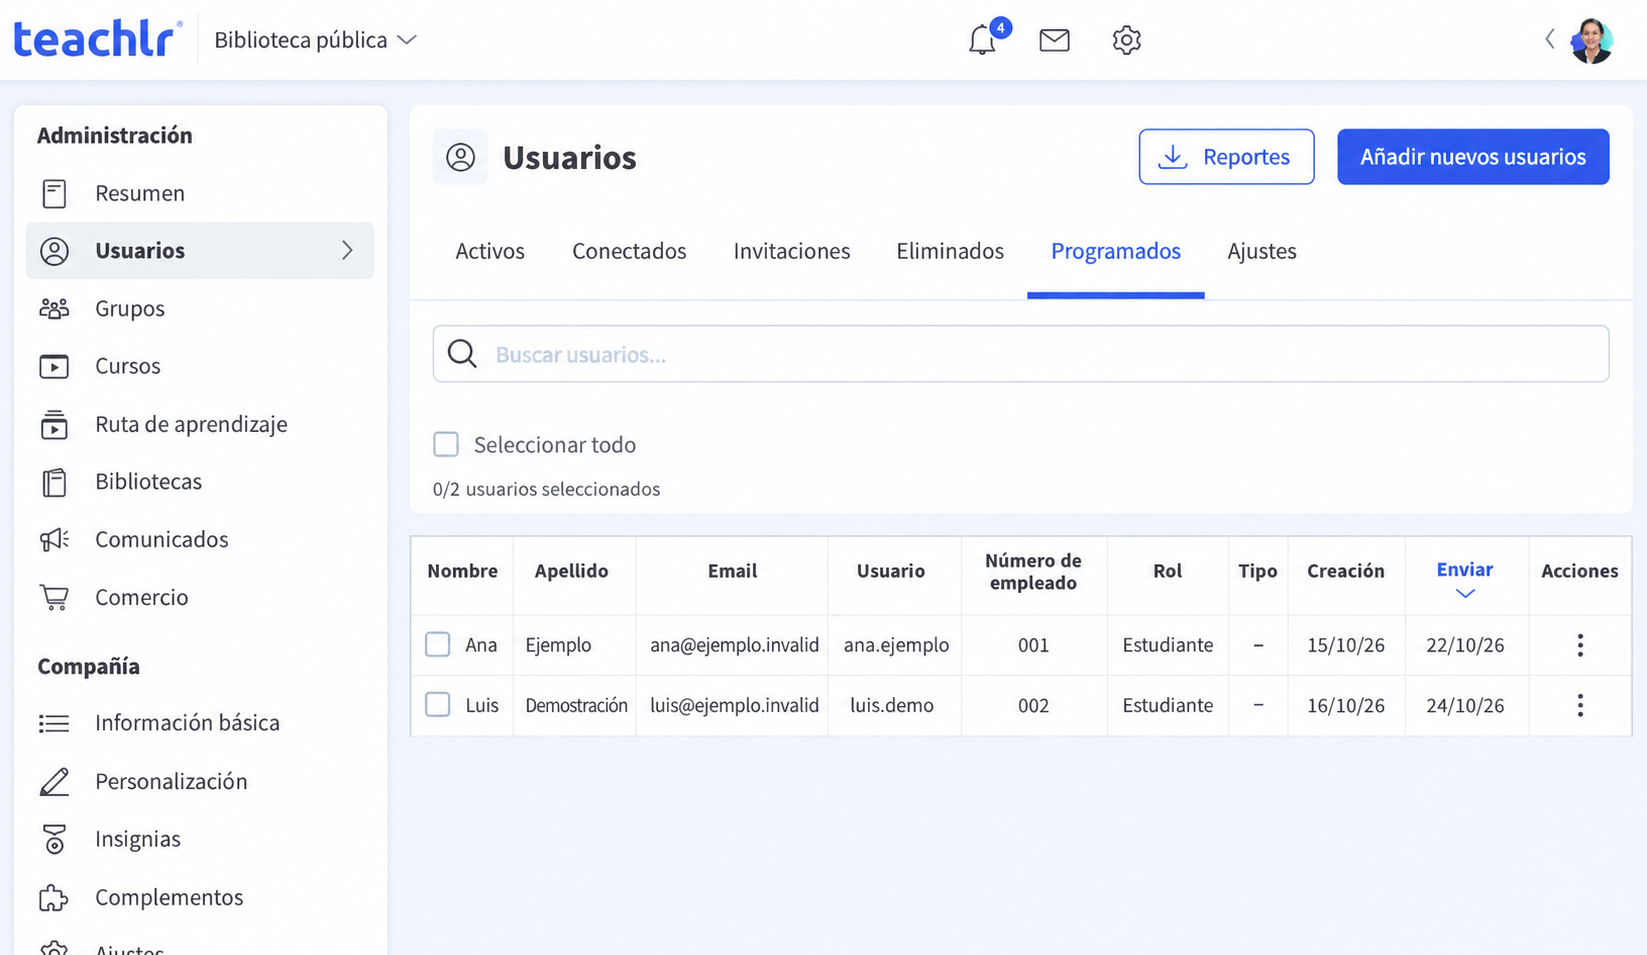The image size is (1647, 955).
Task: Select the Programados tab
Action: pos(1116,251)
